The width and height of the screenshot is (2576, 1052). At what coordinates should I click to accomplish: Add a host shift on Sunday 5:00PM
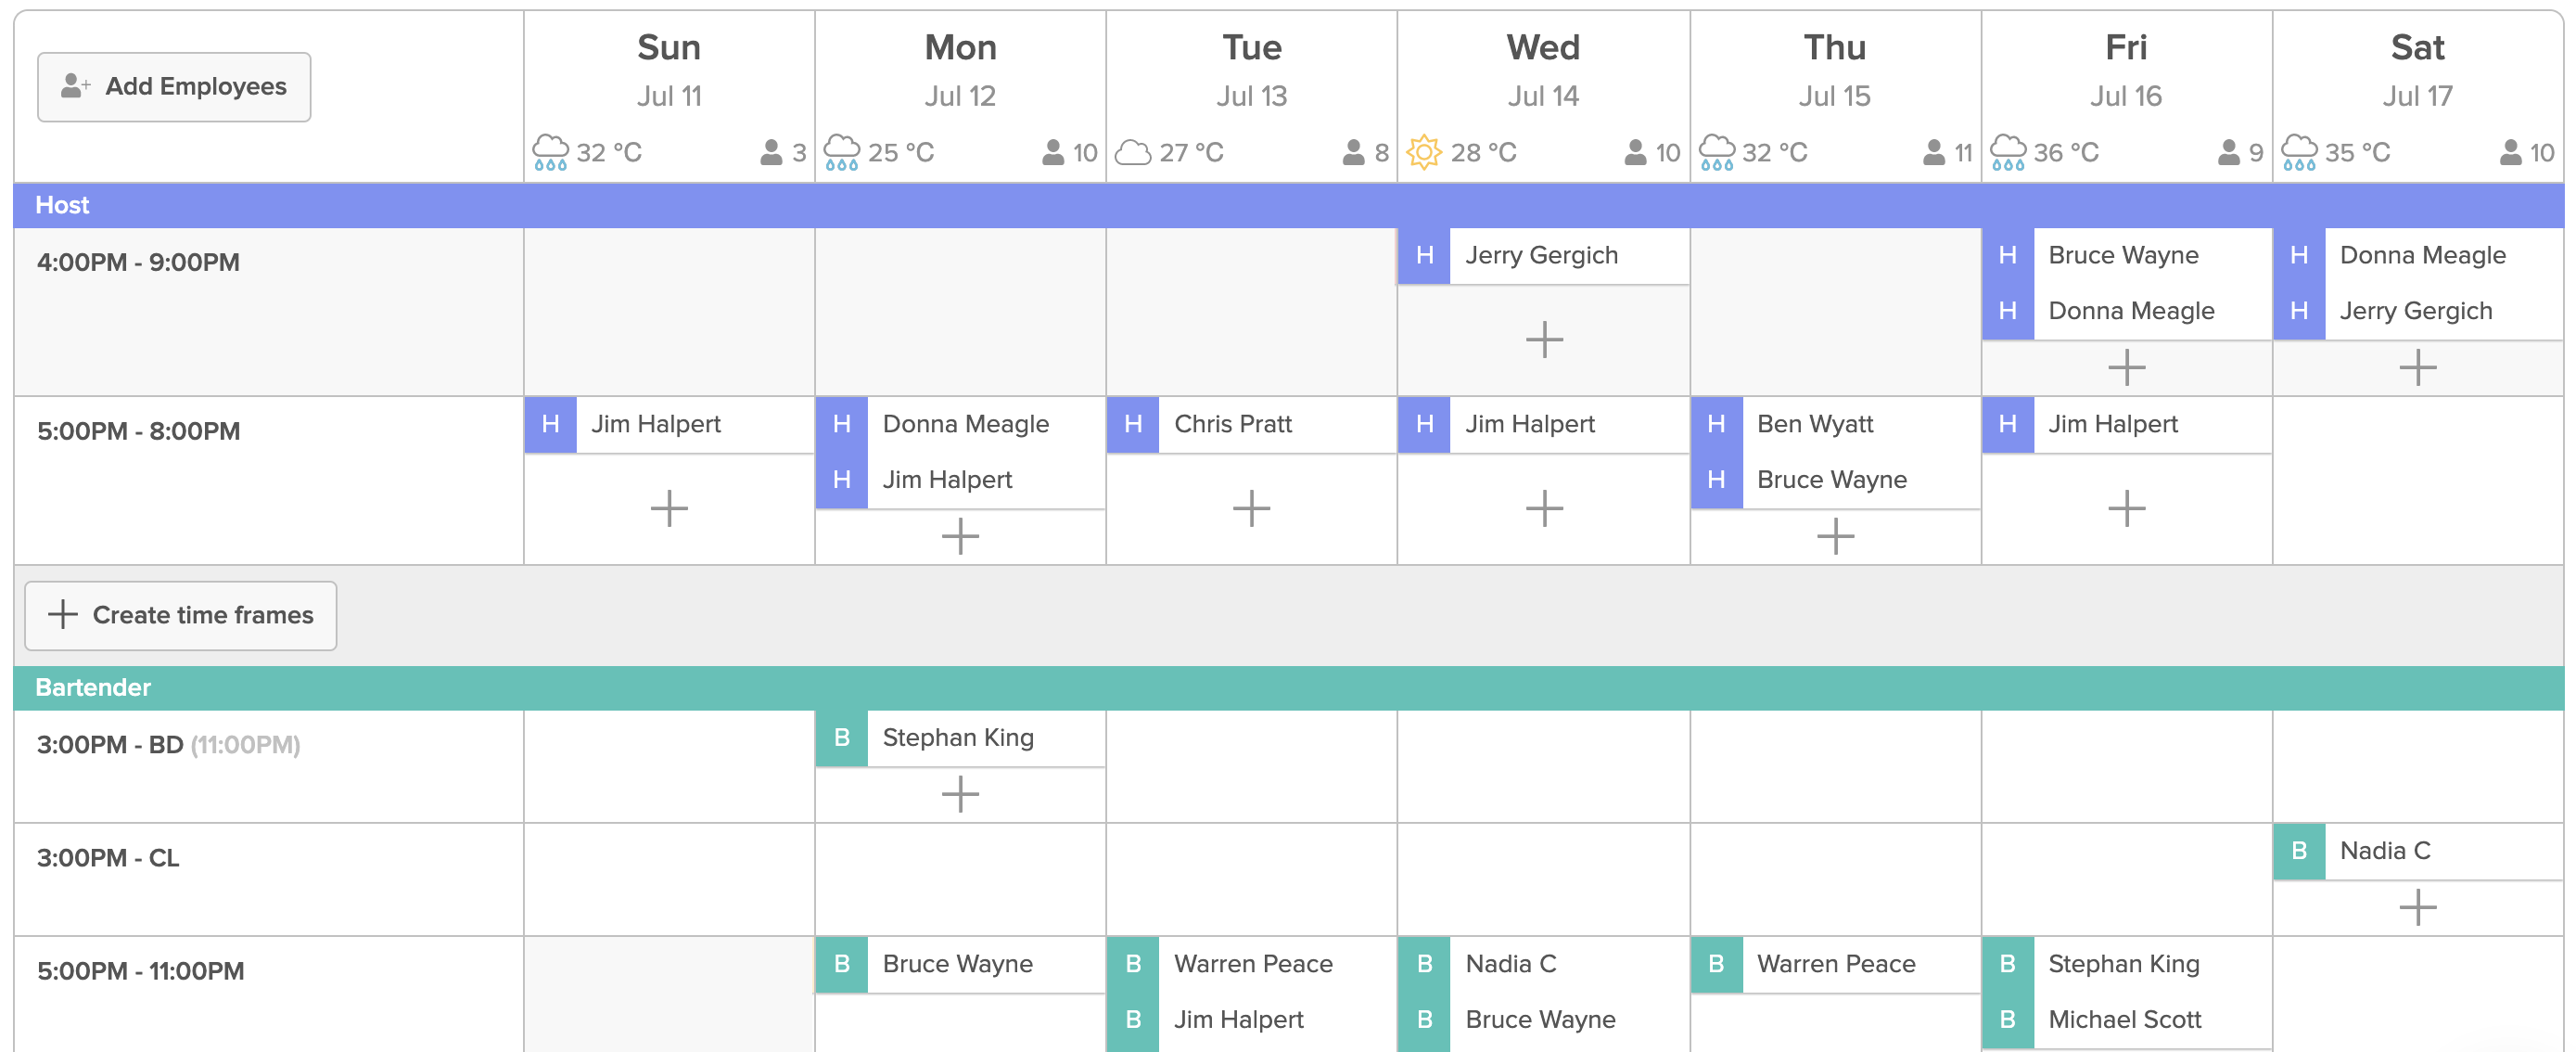(669, 508)
